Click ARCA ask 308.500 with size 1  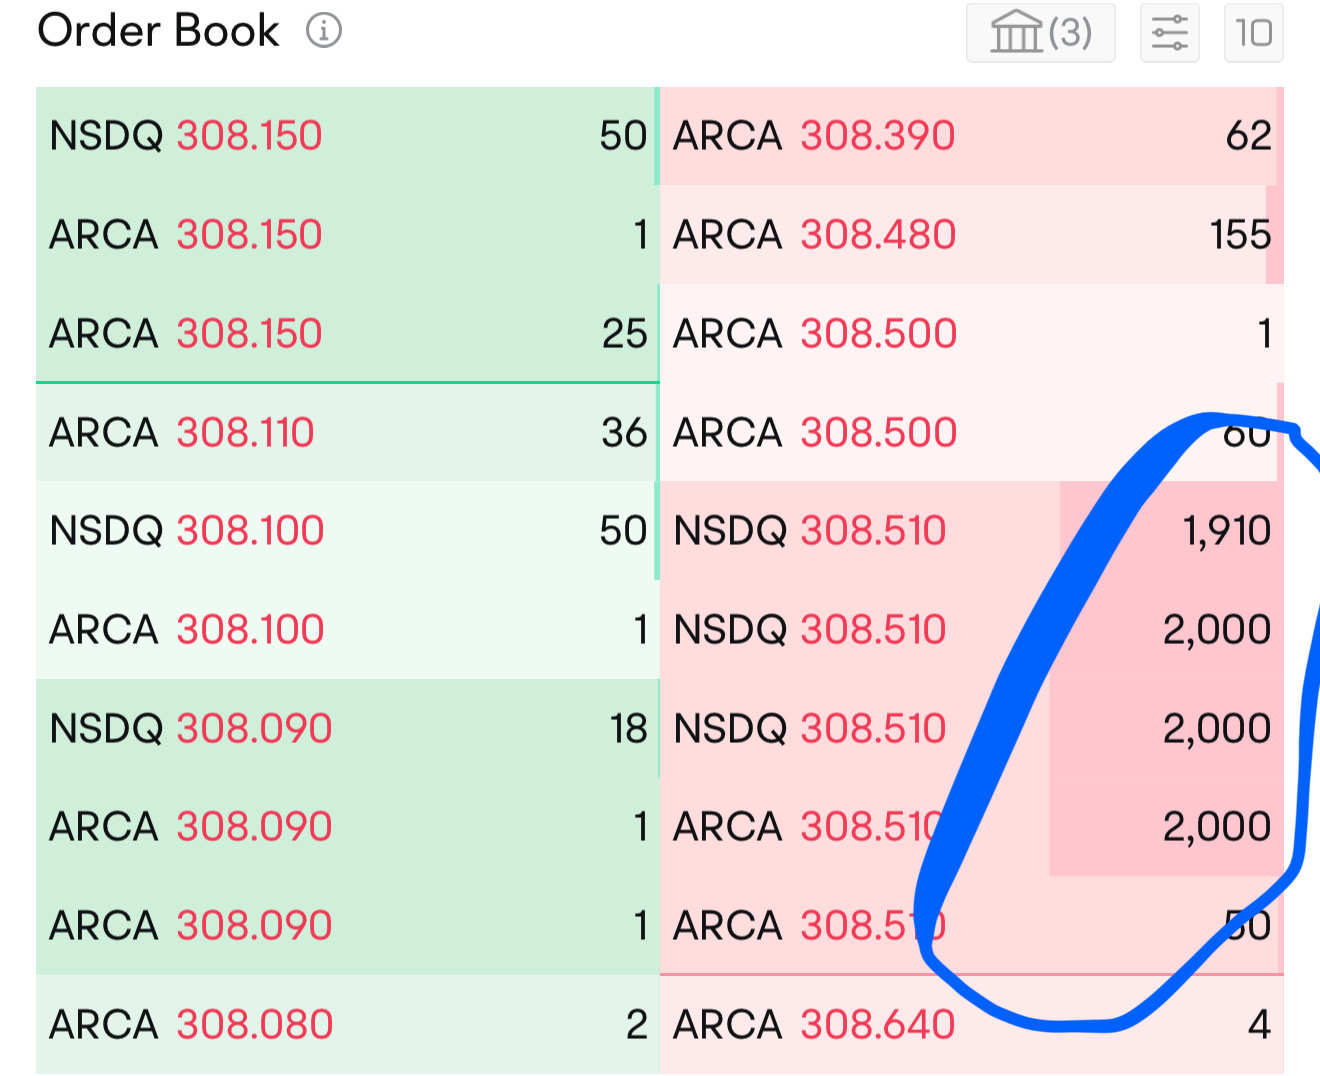tap(971, 334)
